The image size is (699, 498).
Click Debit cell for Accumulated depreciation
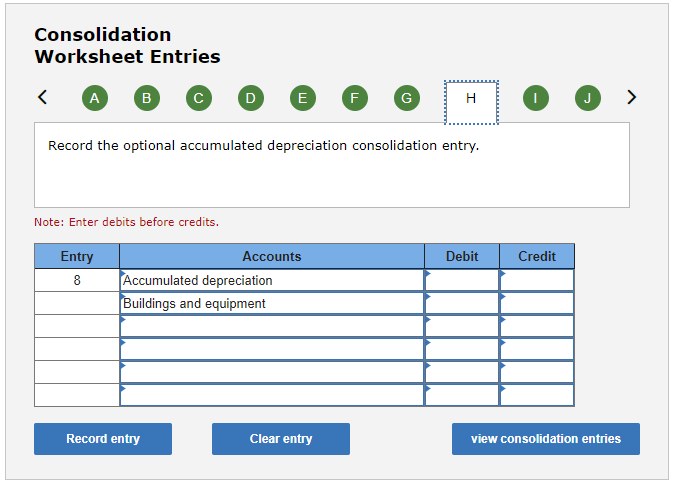(462, 280)
